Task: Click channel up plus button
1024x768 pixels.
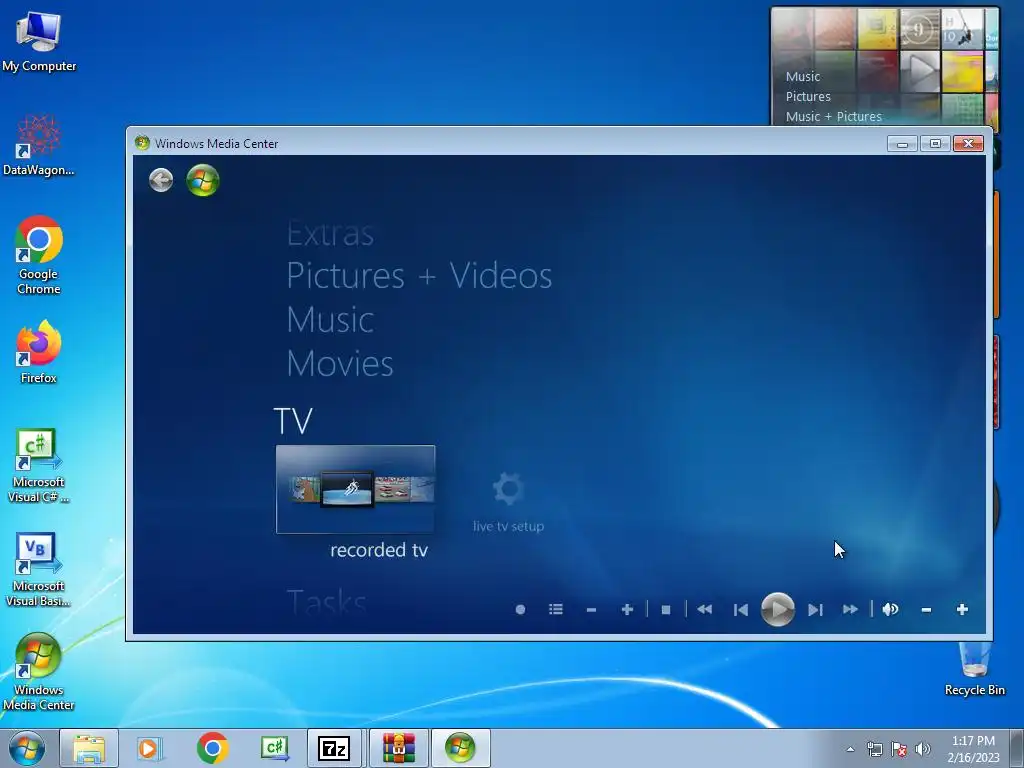Action: [627, 609]
